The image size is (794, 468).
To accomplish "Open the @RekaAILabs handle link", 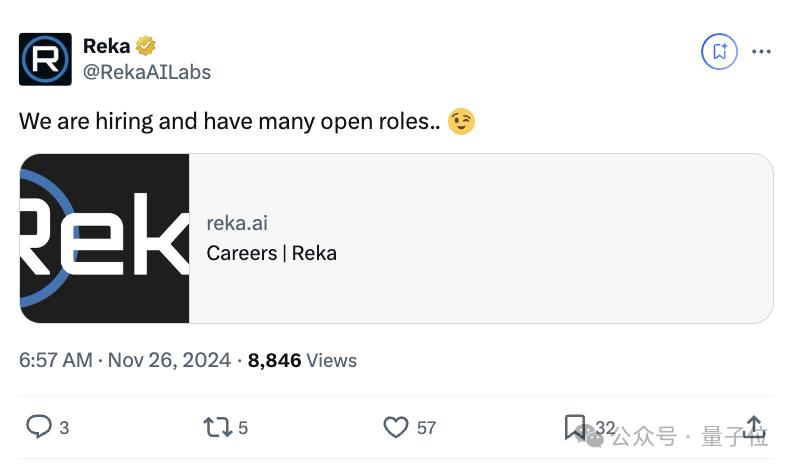I will click(147, 72).
